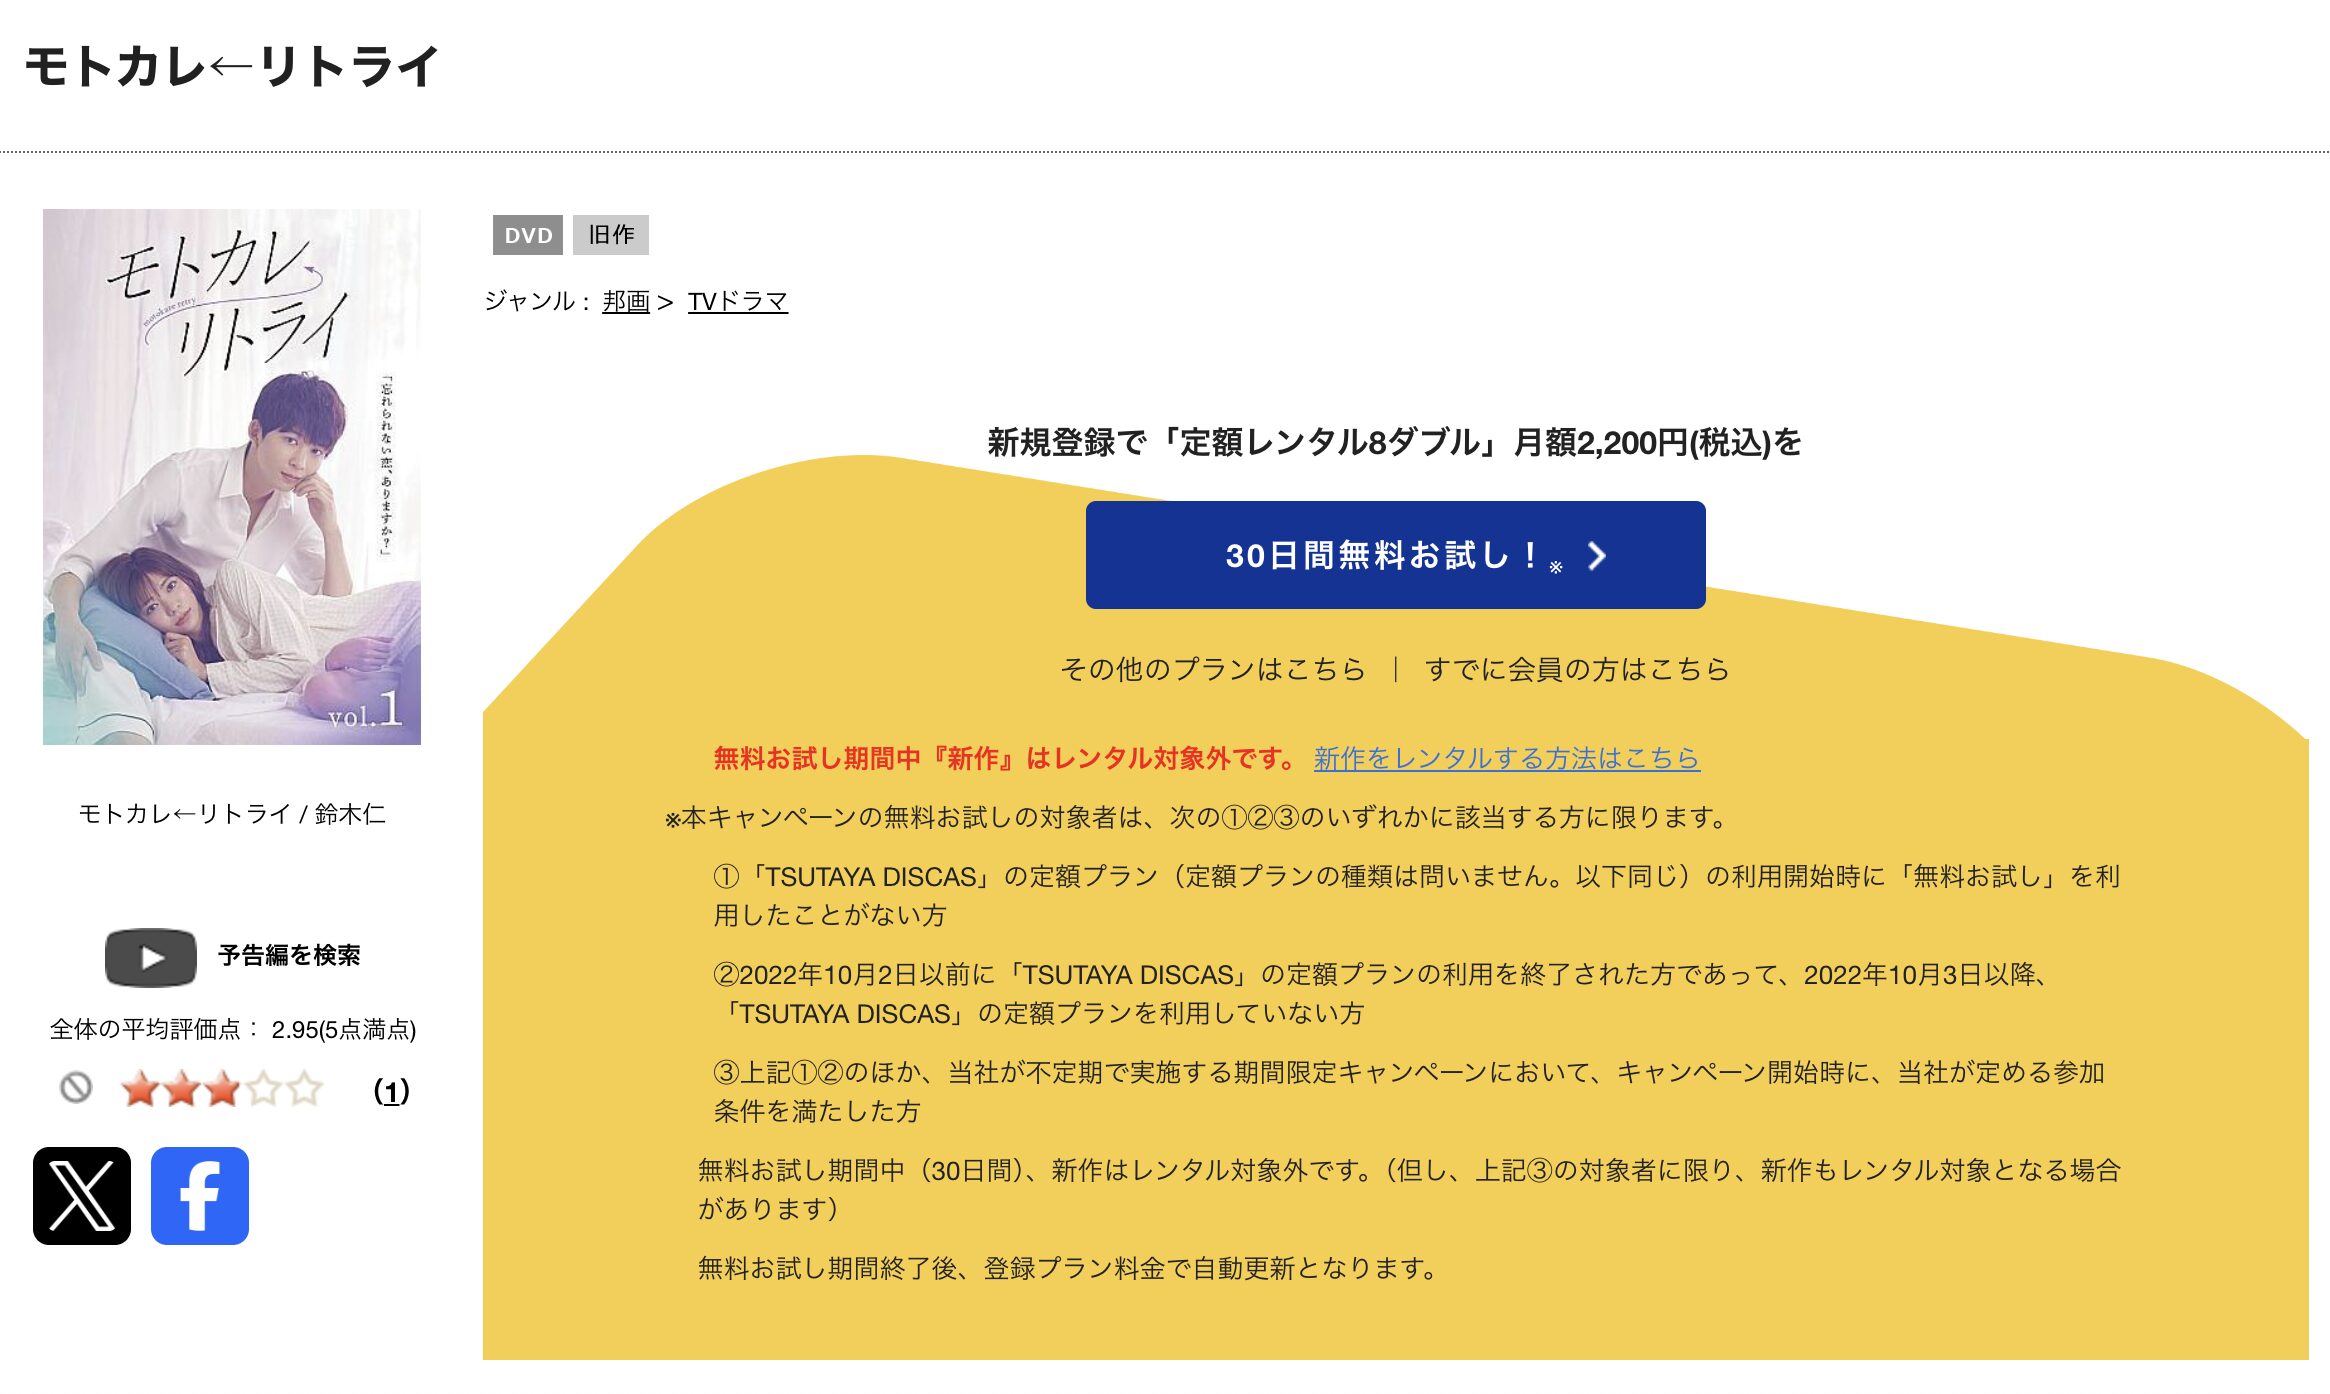The image size is (2330, 1394).
Task: Start the 30日間無料お試し trial
Action: (x=1395, y=555)
